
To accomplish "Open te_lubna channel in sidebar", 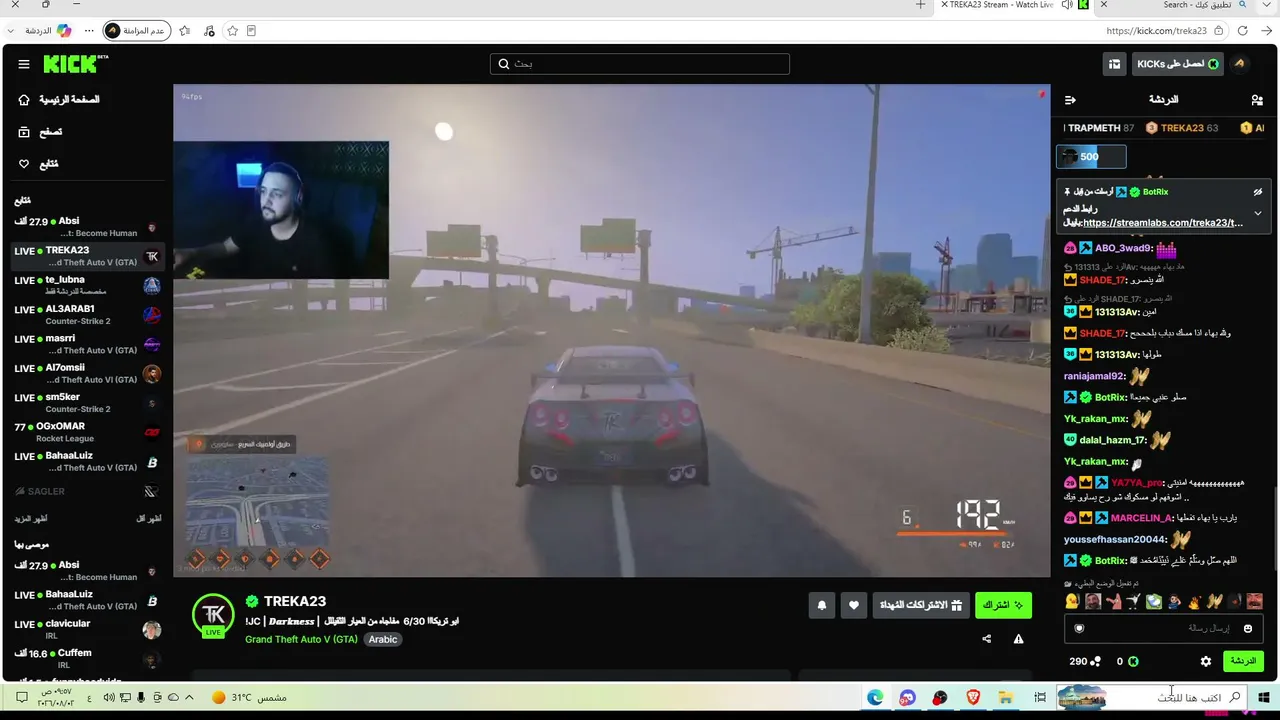I will coord(86,285).
